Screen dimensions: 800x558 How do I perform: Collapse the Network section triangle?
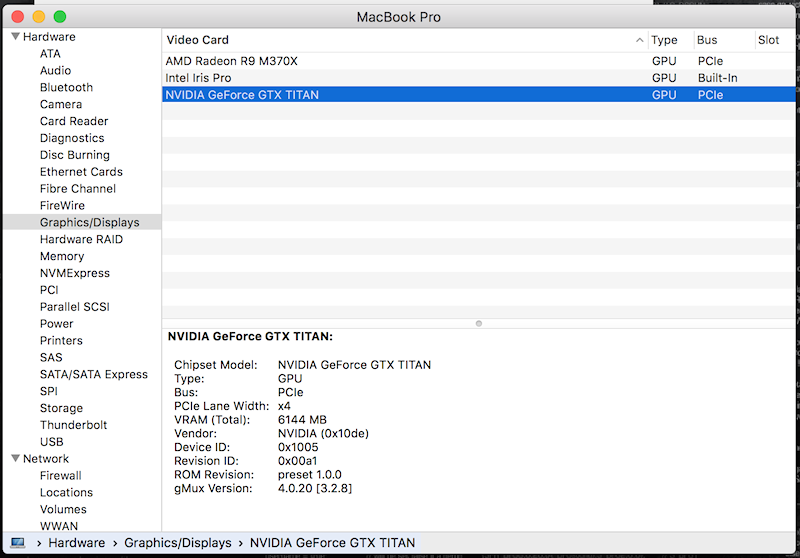[x=16, y=459]
